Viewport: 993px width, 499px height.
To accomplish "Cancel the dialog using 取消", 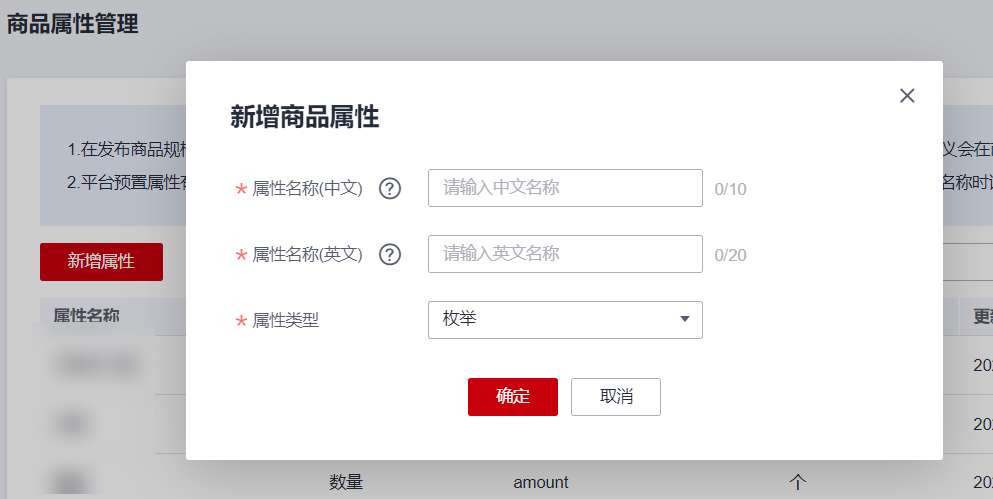I will pyautogui.click(x=616, y=397).
